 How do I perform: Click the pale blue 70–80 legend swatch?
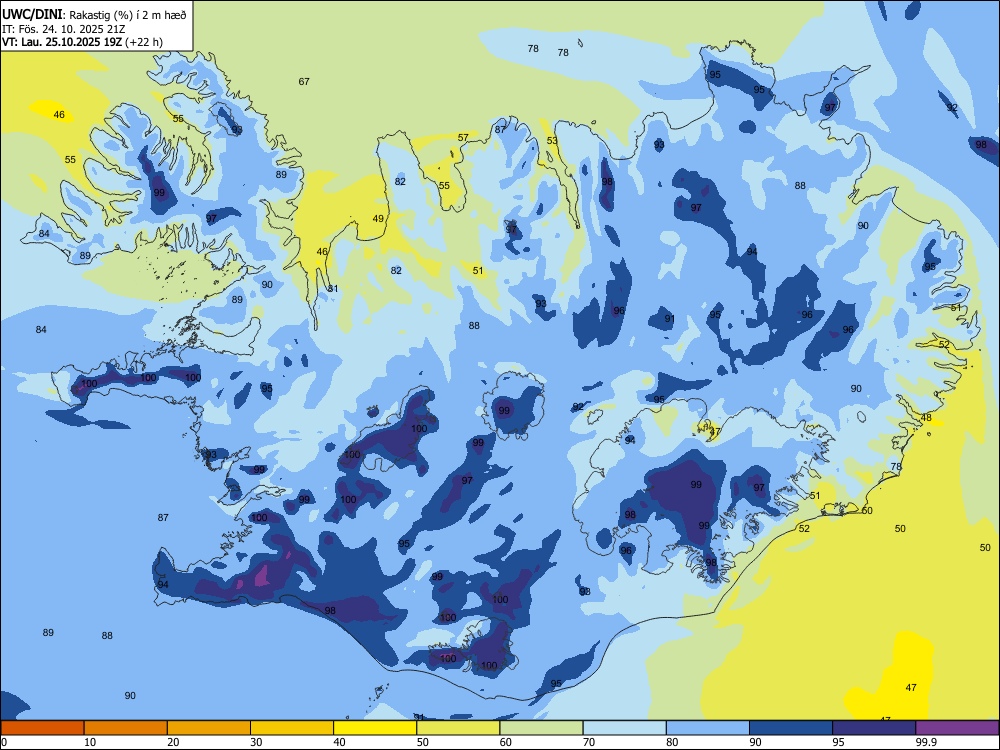click(624, 728)
